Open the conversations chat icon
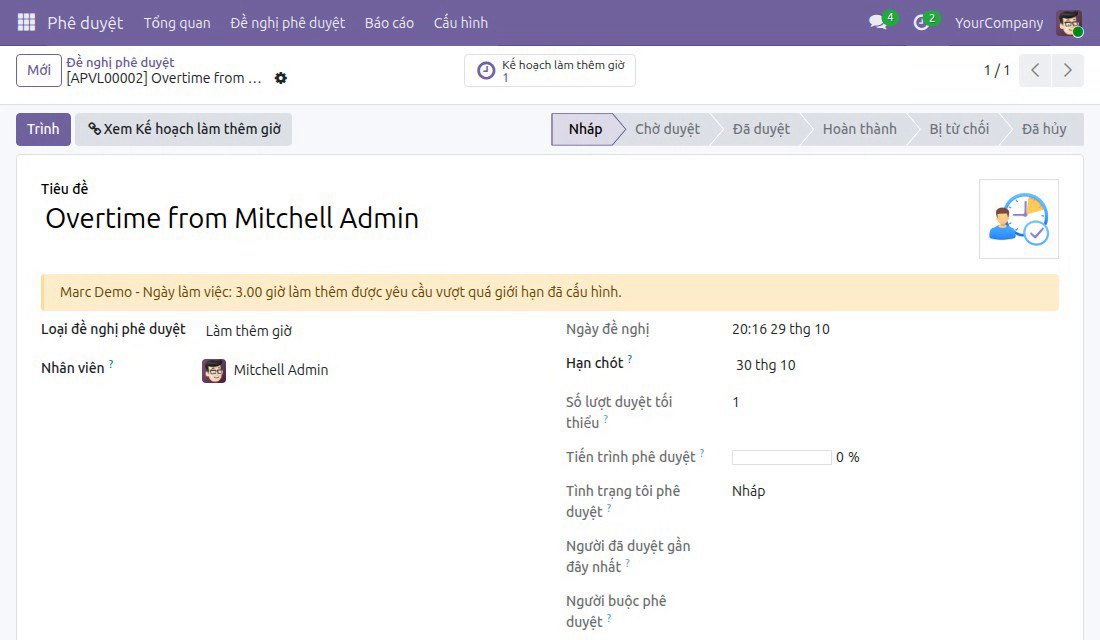The width and height of the screenshot is (1100, 640). point(878,22)
